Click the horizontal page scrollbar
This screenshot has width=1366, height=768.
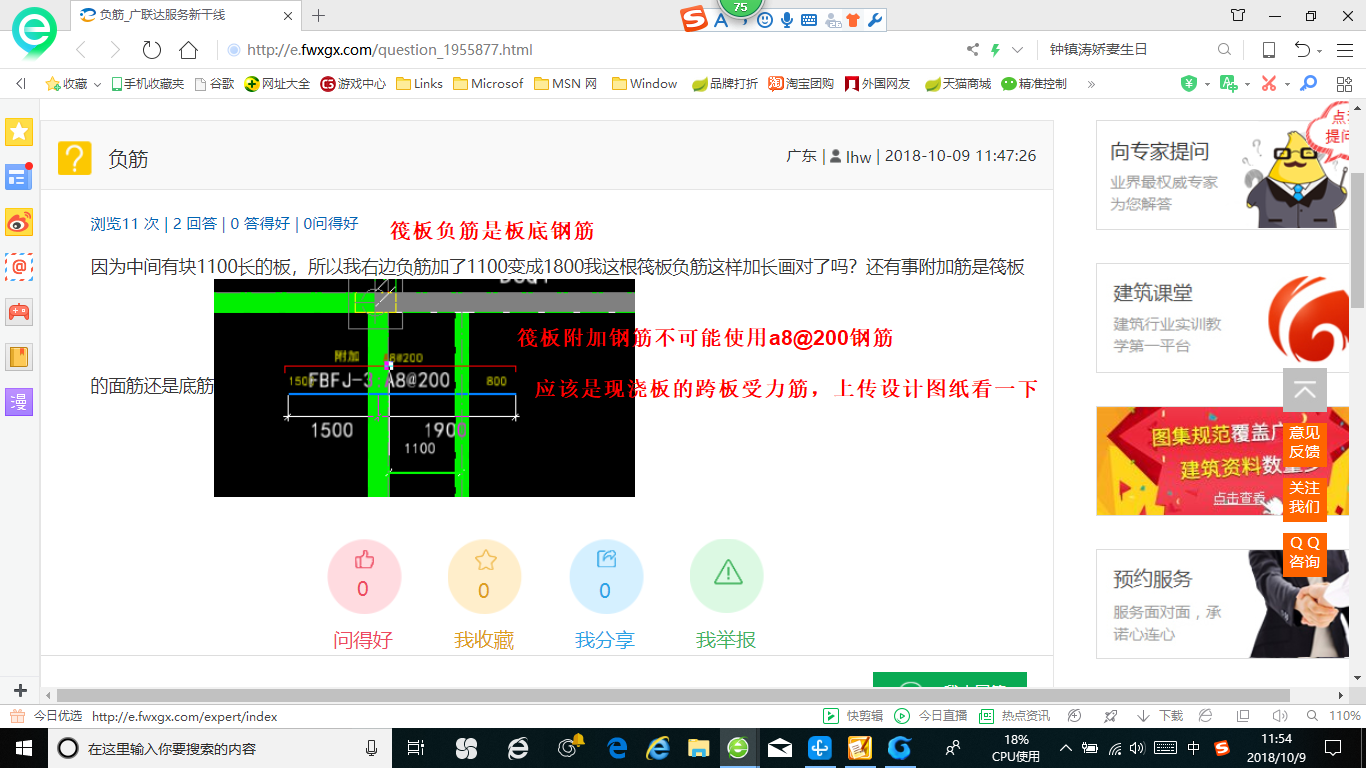point(673,695)
